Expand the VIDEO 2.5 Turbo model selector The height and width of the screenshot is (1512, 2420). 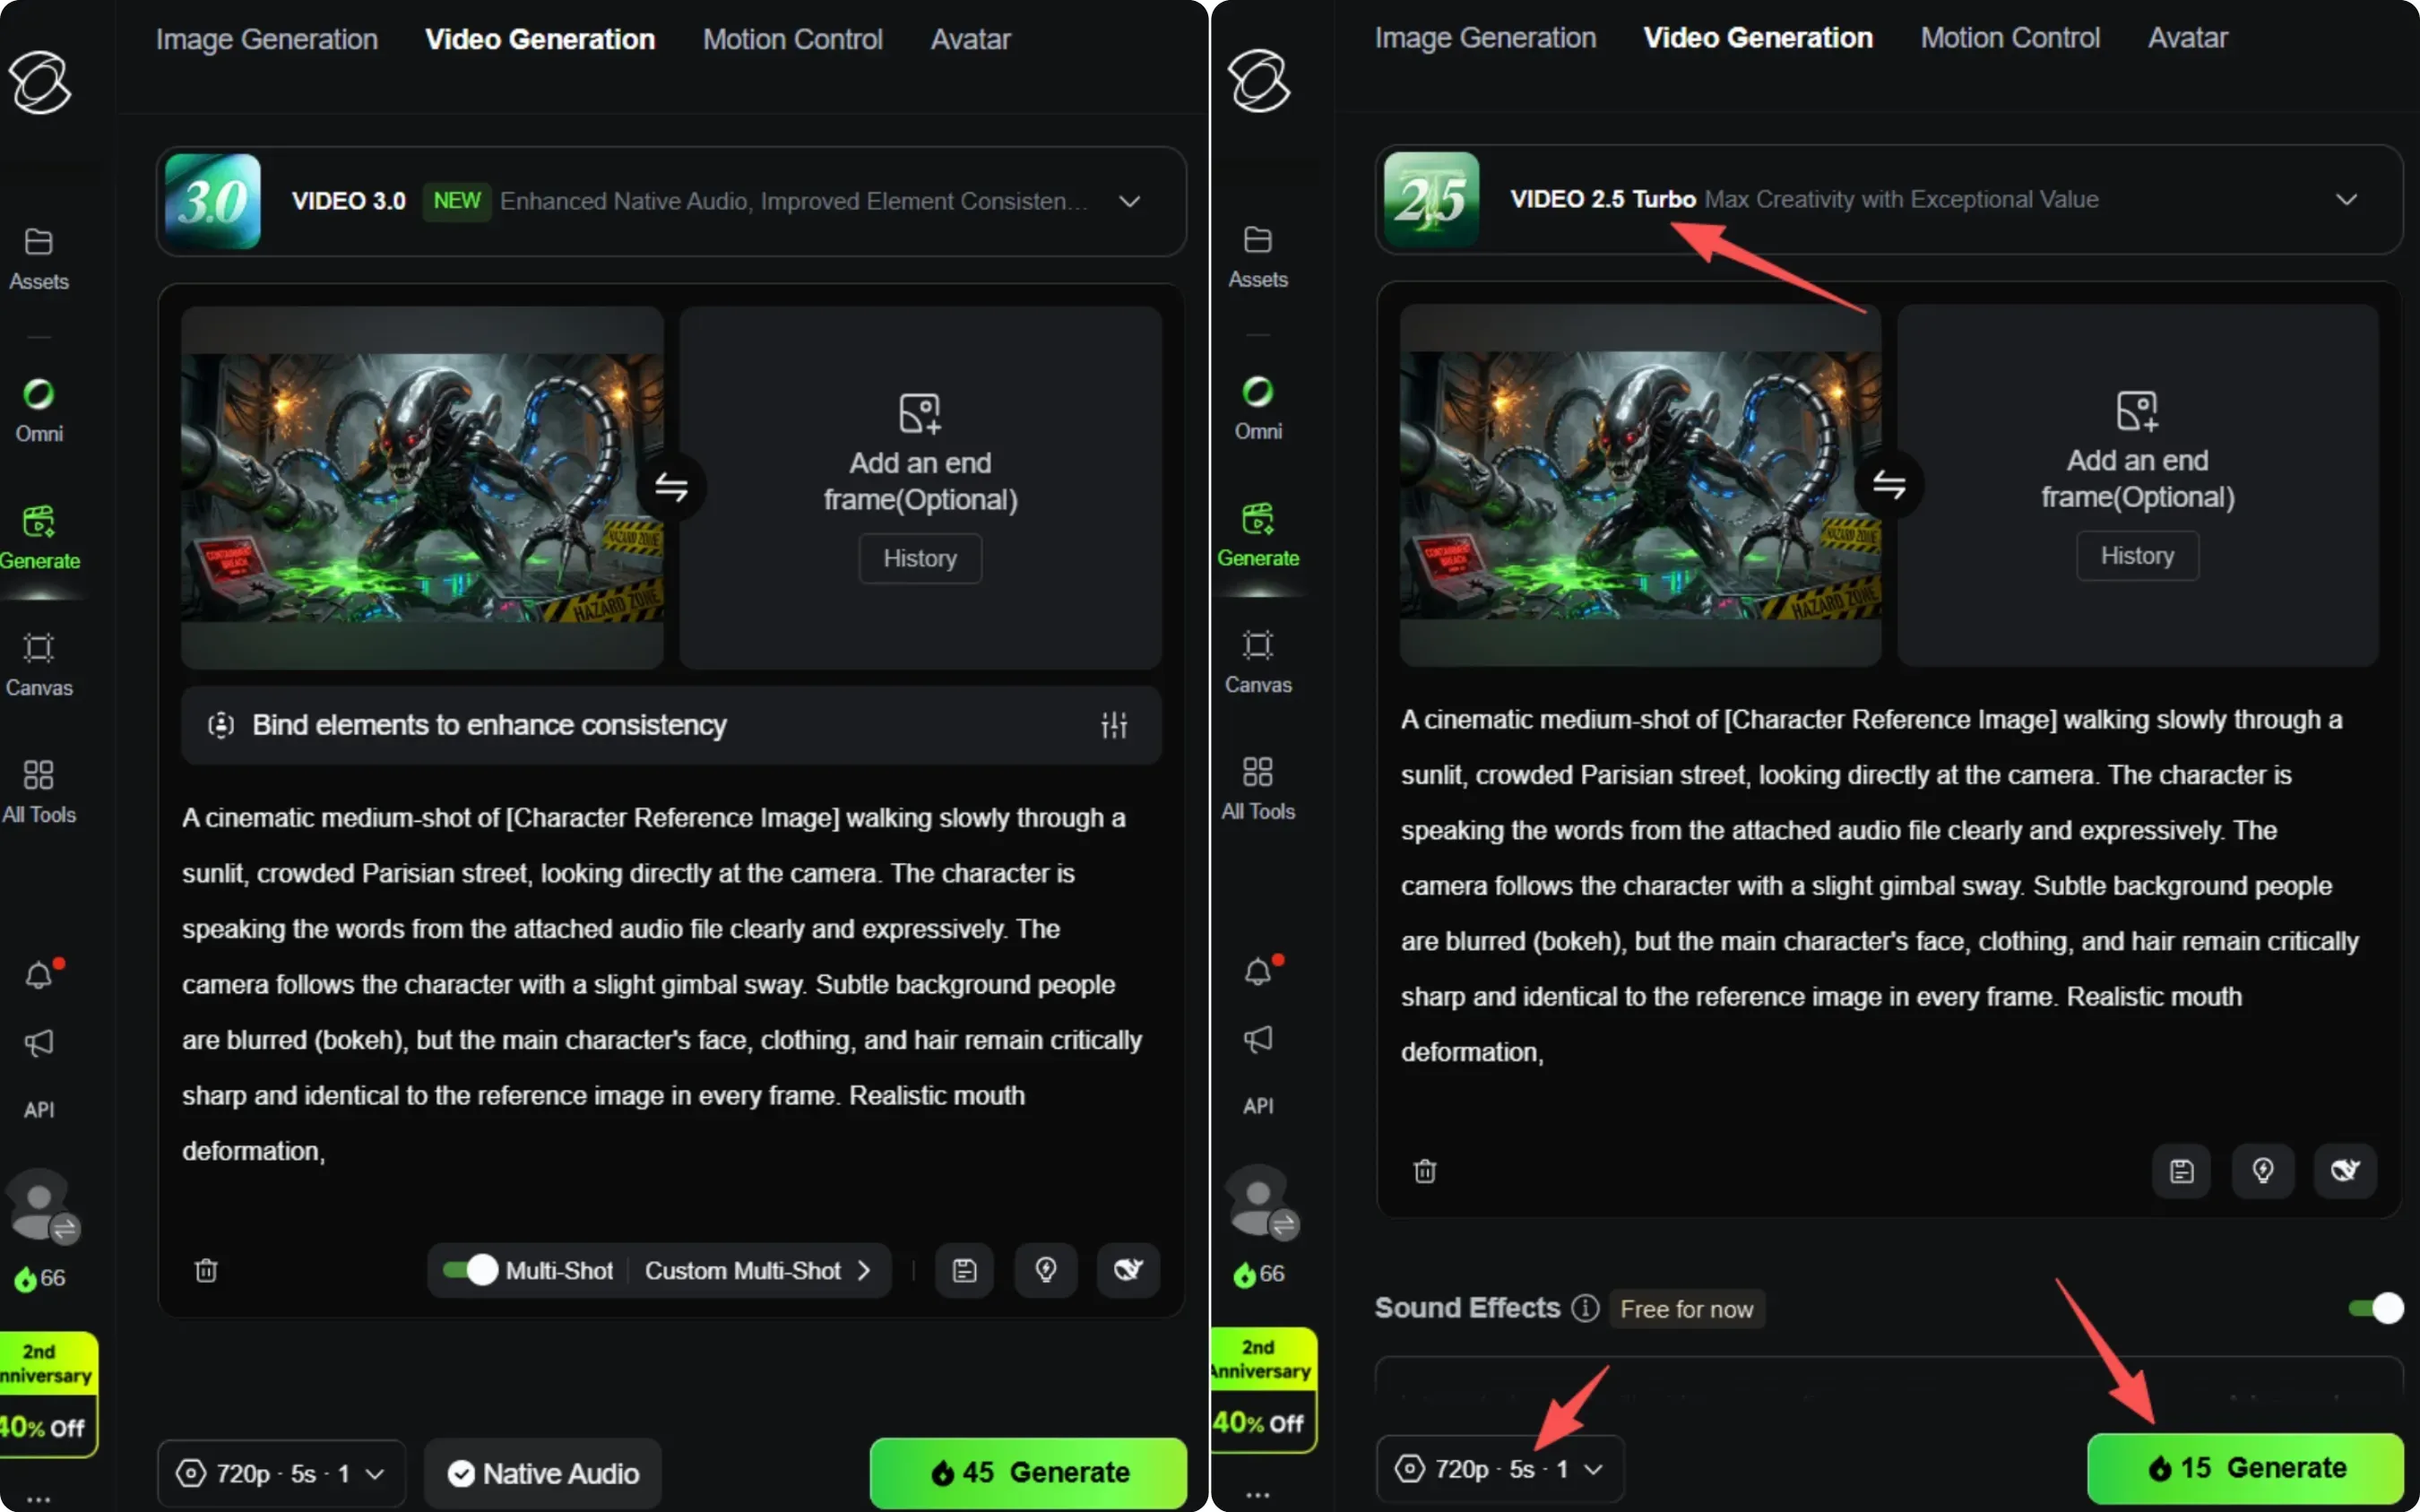tap(1888, 199)
